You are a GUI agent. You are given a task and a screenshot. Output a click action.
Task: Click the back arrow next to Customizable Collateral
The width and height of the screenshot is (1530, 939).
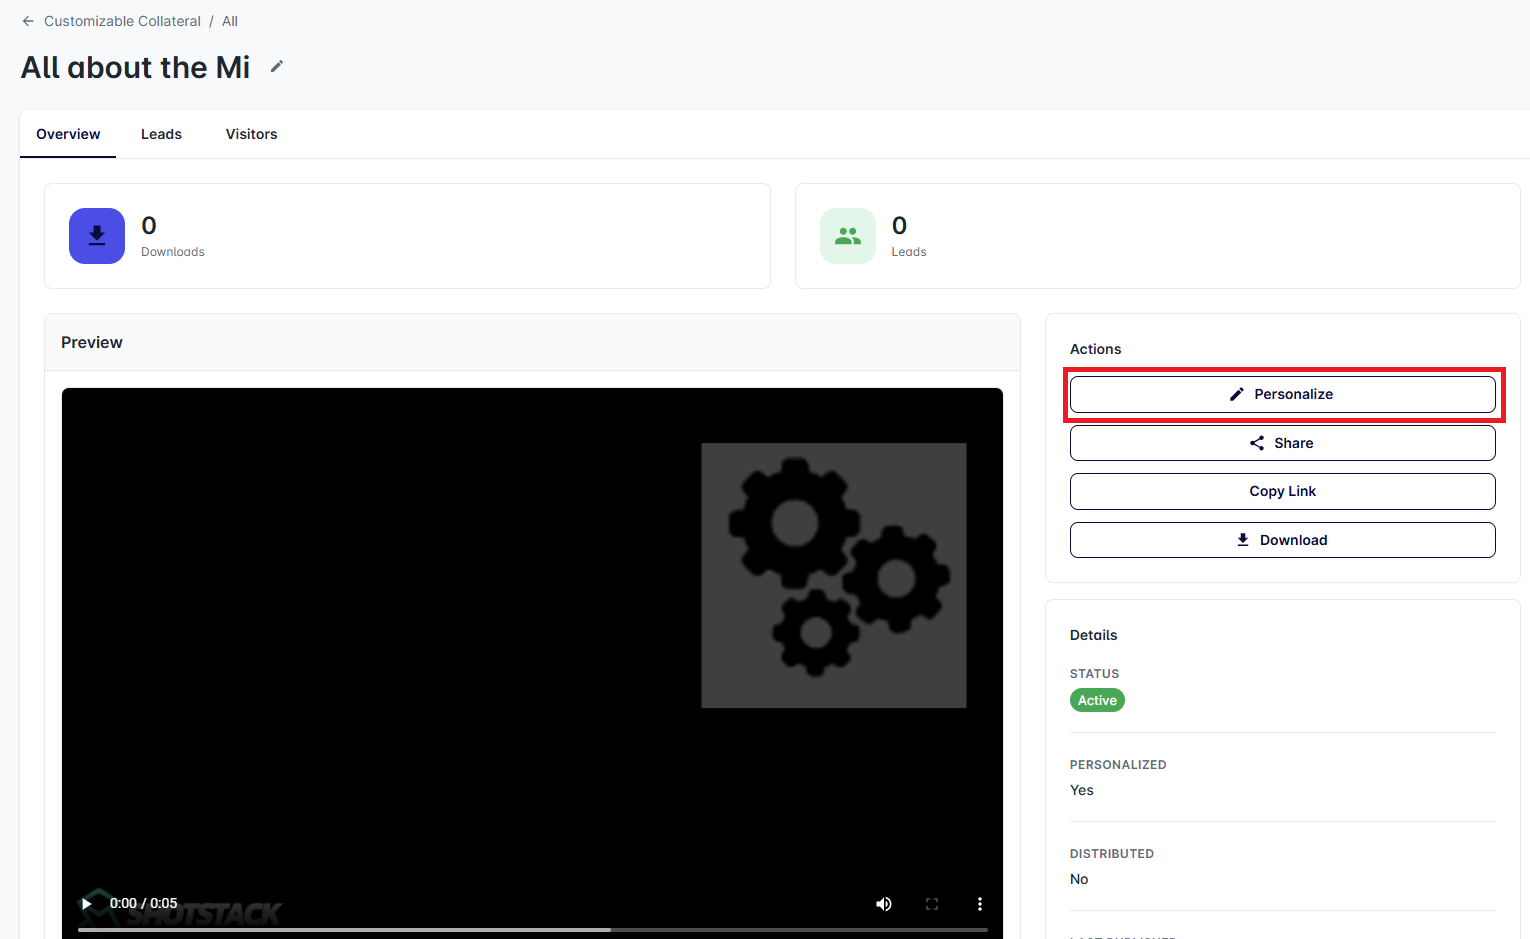click(28, 21)
